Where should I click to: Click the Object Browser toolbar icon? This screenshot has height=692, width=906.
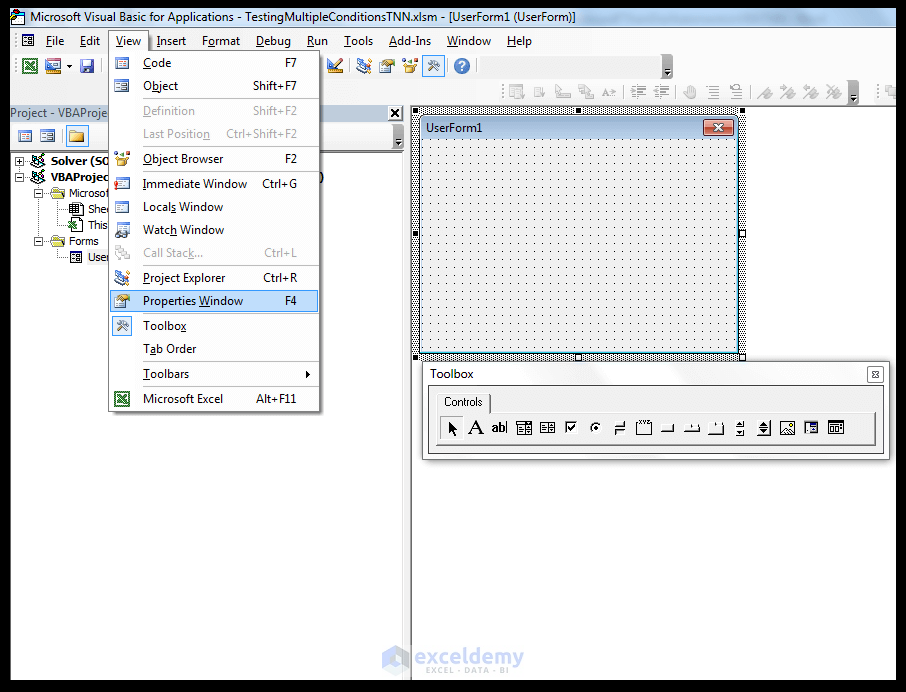[x=410, y=66]
